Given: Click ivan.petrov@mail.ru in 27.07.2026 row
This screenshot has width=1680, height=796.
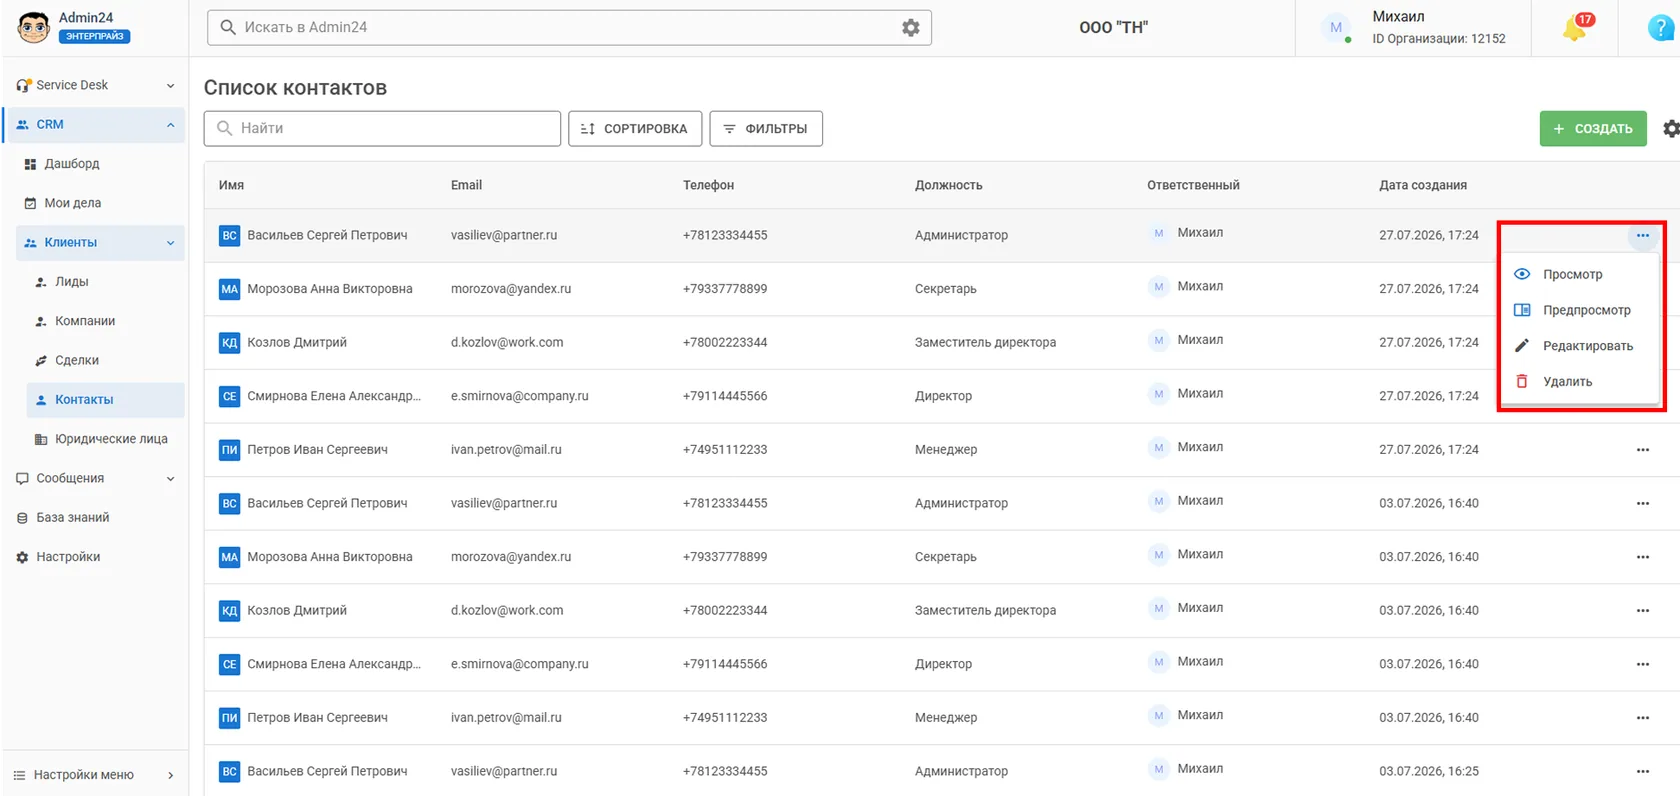Looking at the screenshot, I should [x=506, y=450].
